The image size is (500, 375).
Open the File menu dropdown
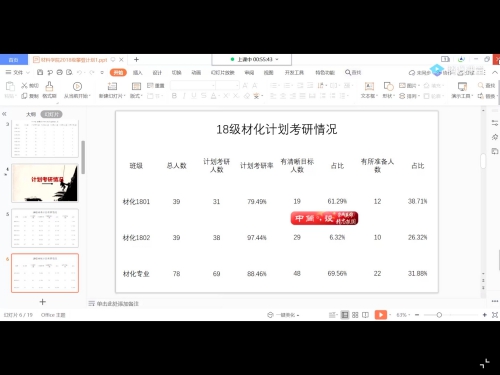click(x=18, y=72)
